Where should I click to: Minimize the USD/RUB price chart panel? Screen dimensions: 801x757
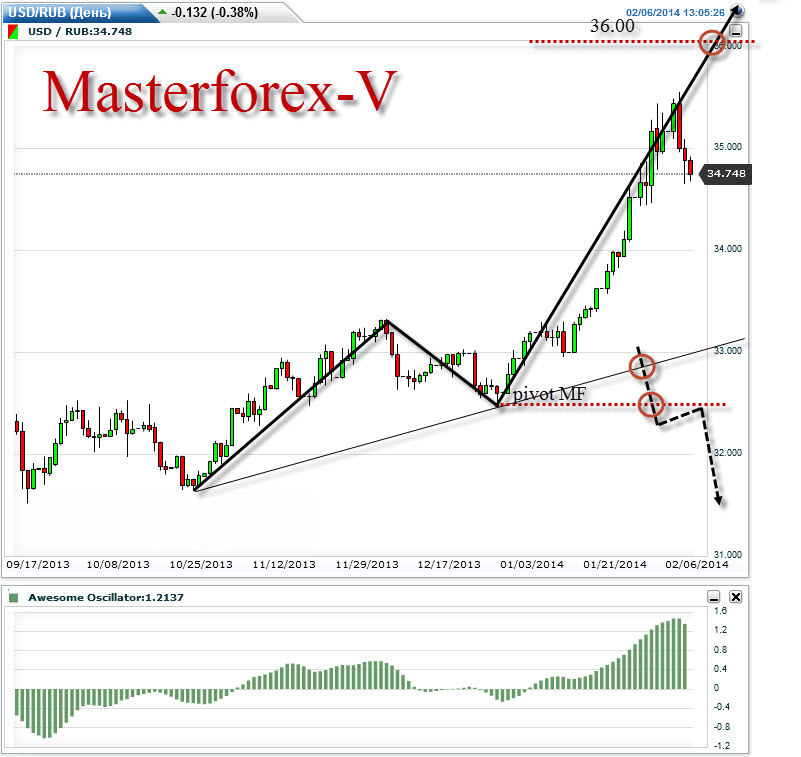[736, 32]
